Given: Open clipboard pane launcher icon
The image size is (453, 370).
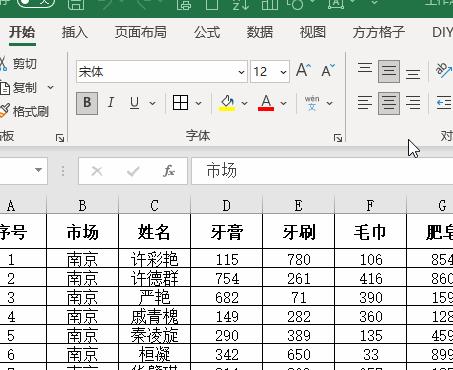Looking at the screenshot, I should (x=60, y=138).
